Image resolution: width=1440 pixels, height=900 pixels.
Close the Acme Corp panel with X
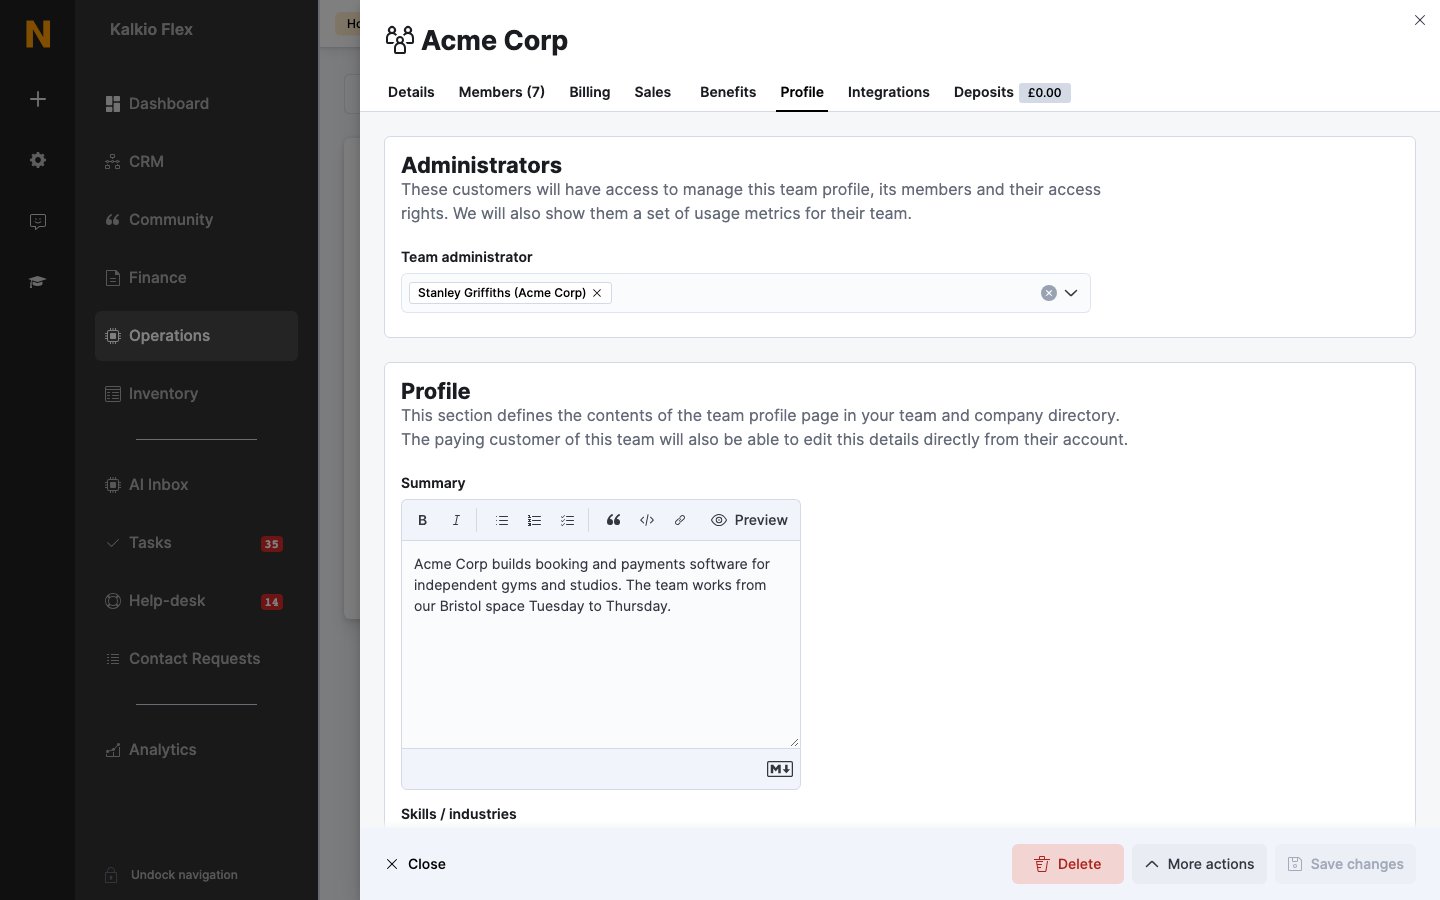(x=1420, y=20)
